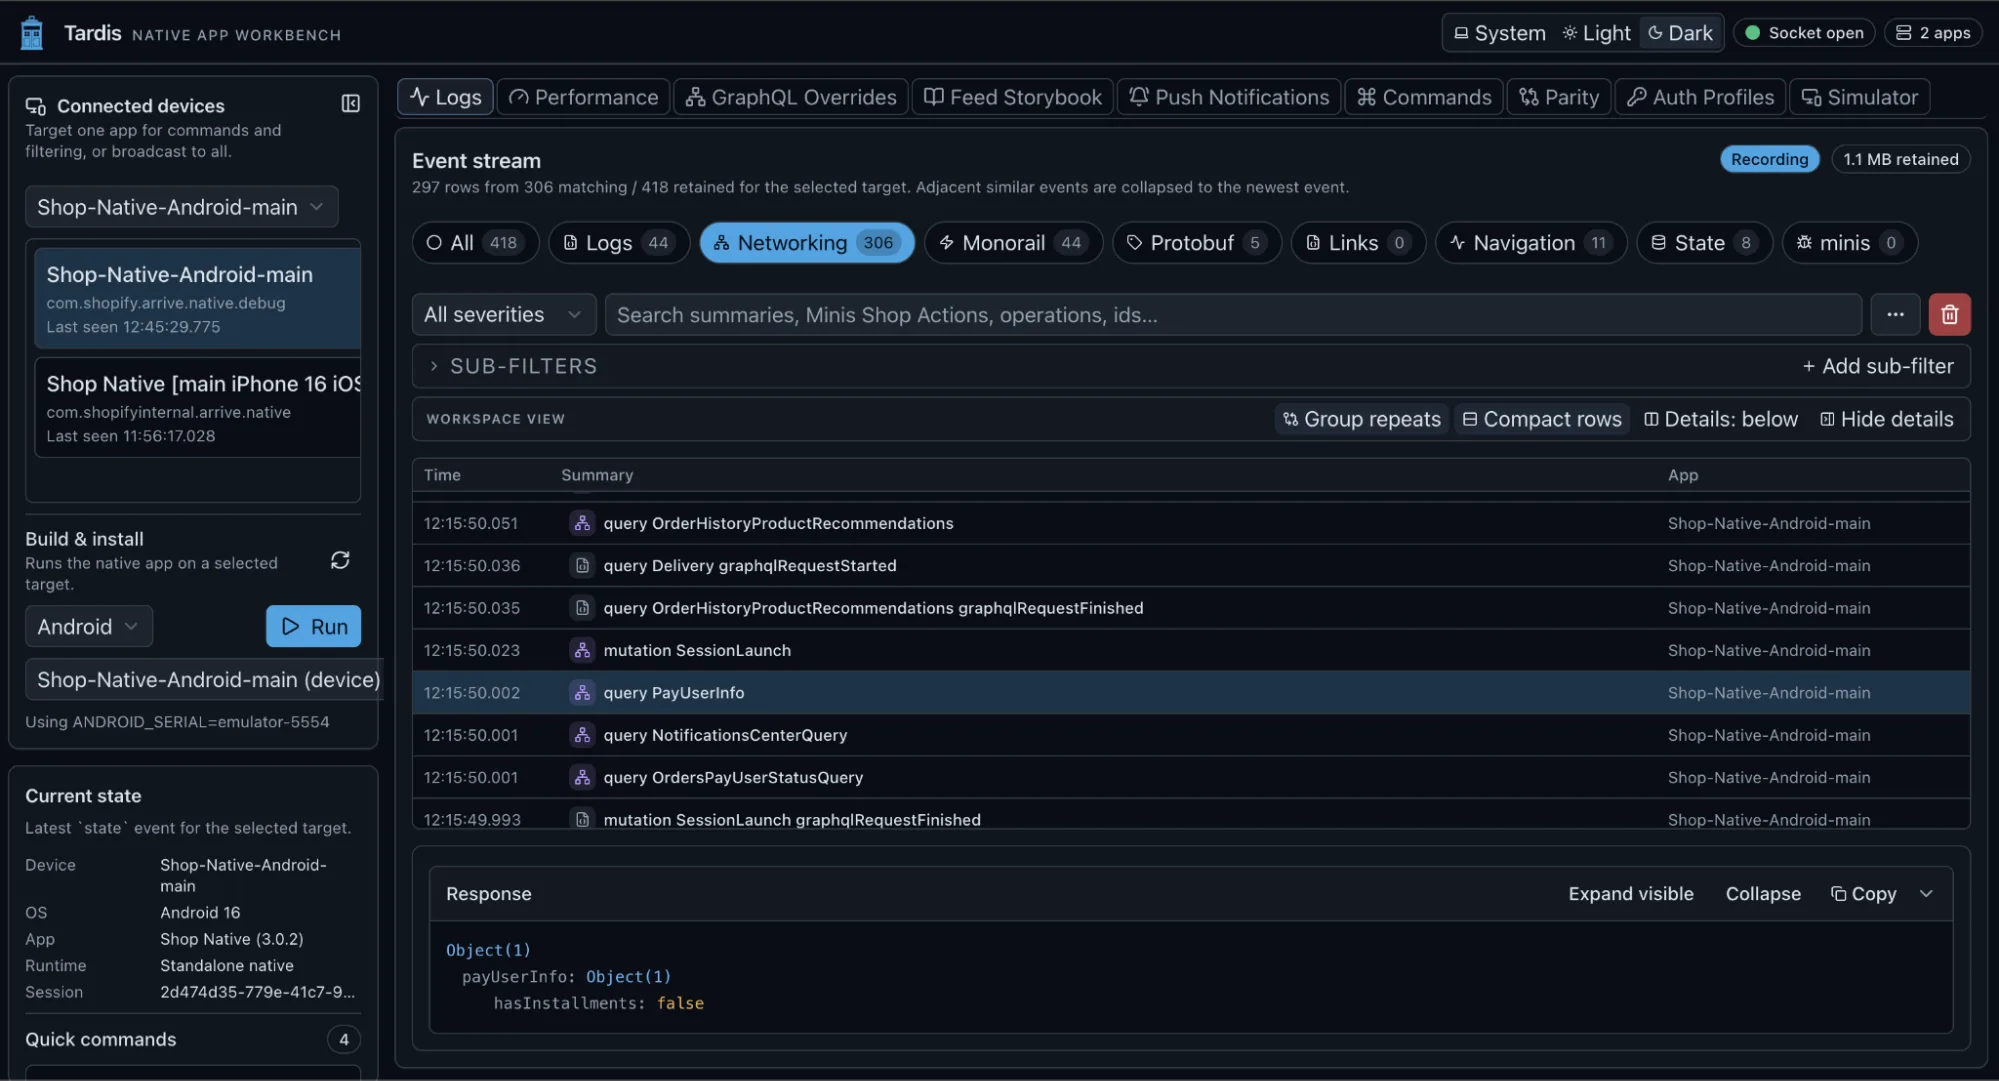
Task: Click Add sub-filter
Action: (x=1877, y=367)
